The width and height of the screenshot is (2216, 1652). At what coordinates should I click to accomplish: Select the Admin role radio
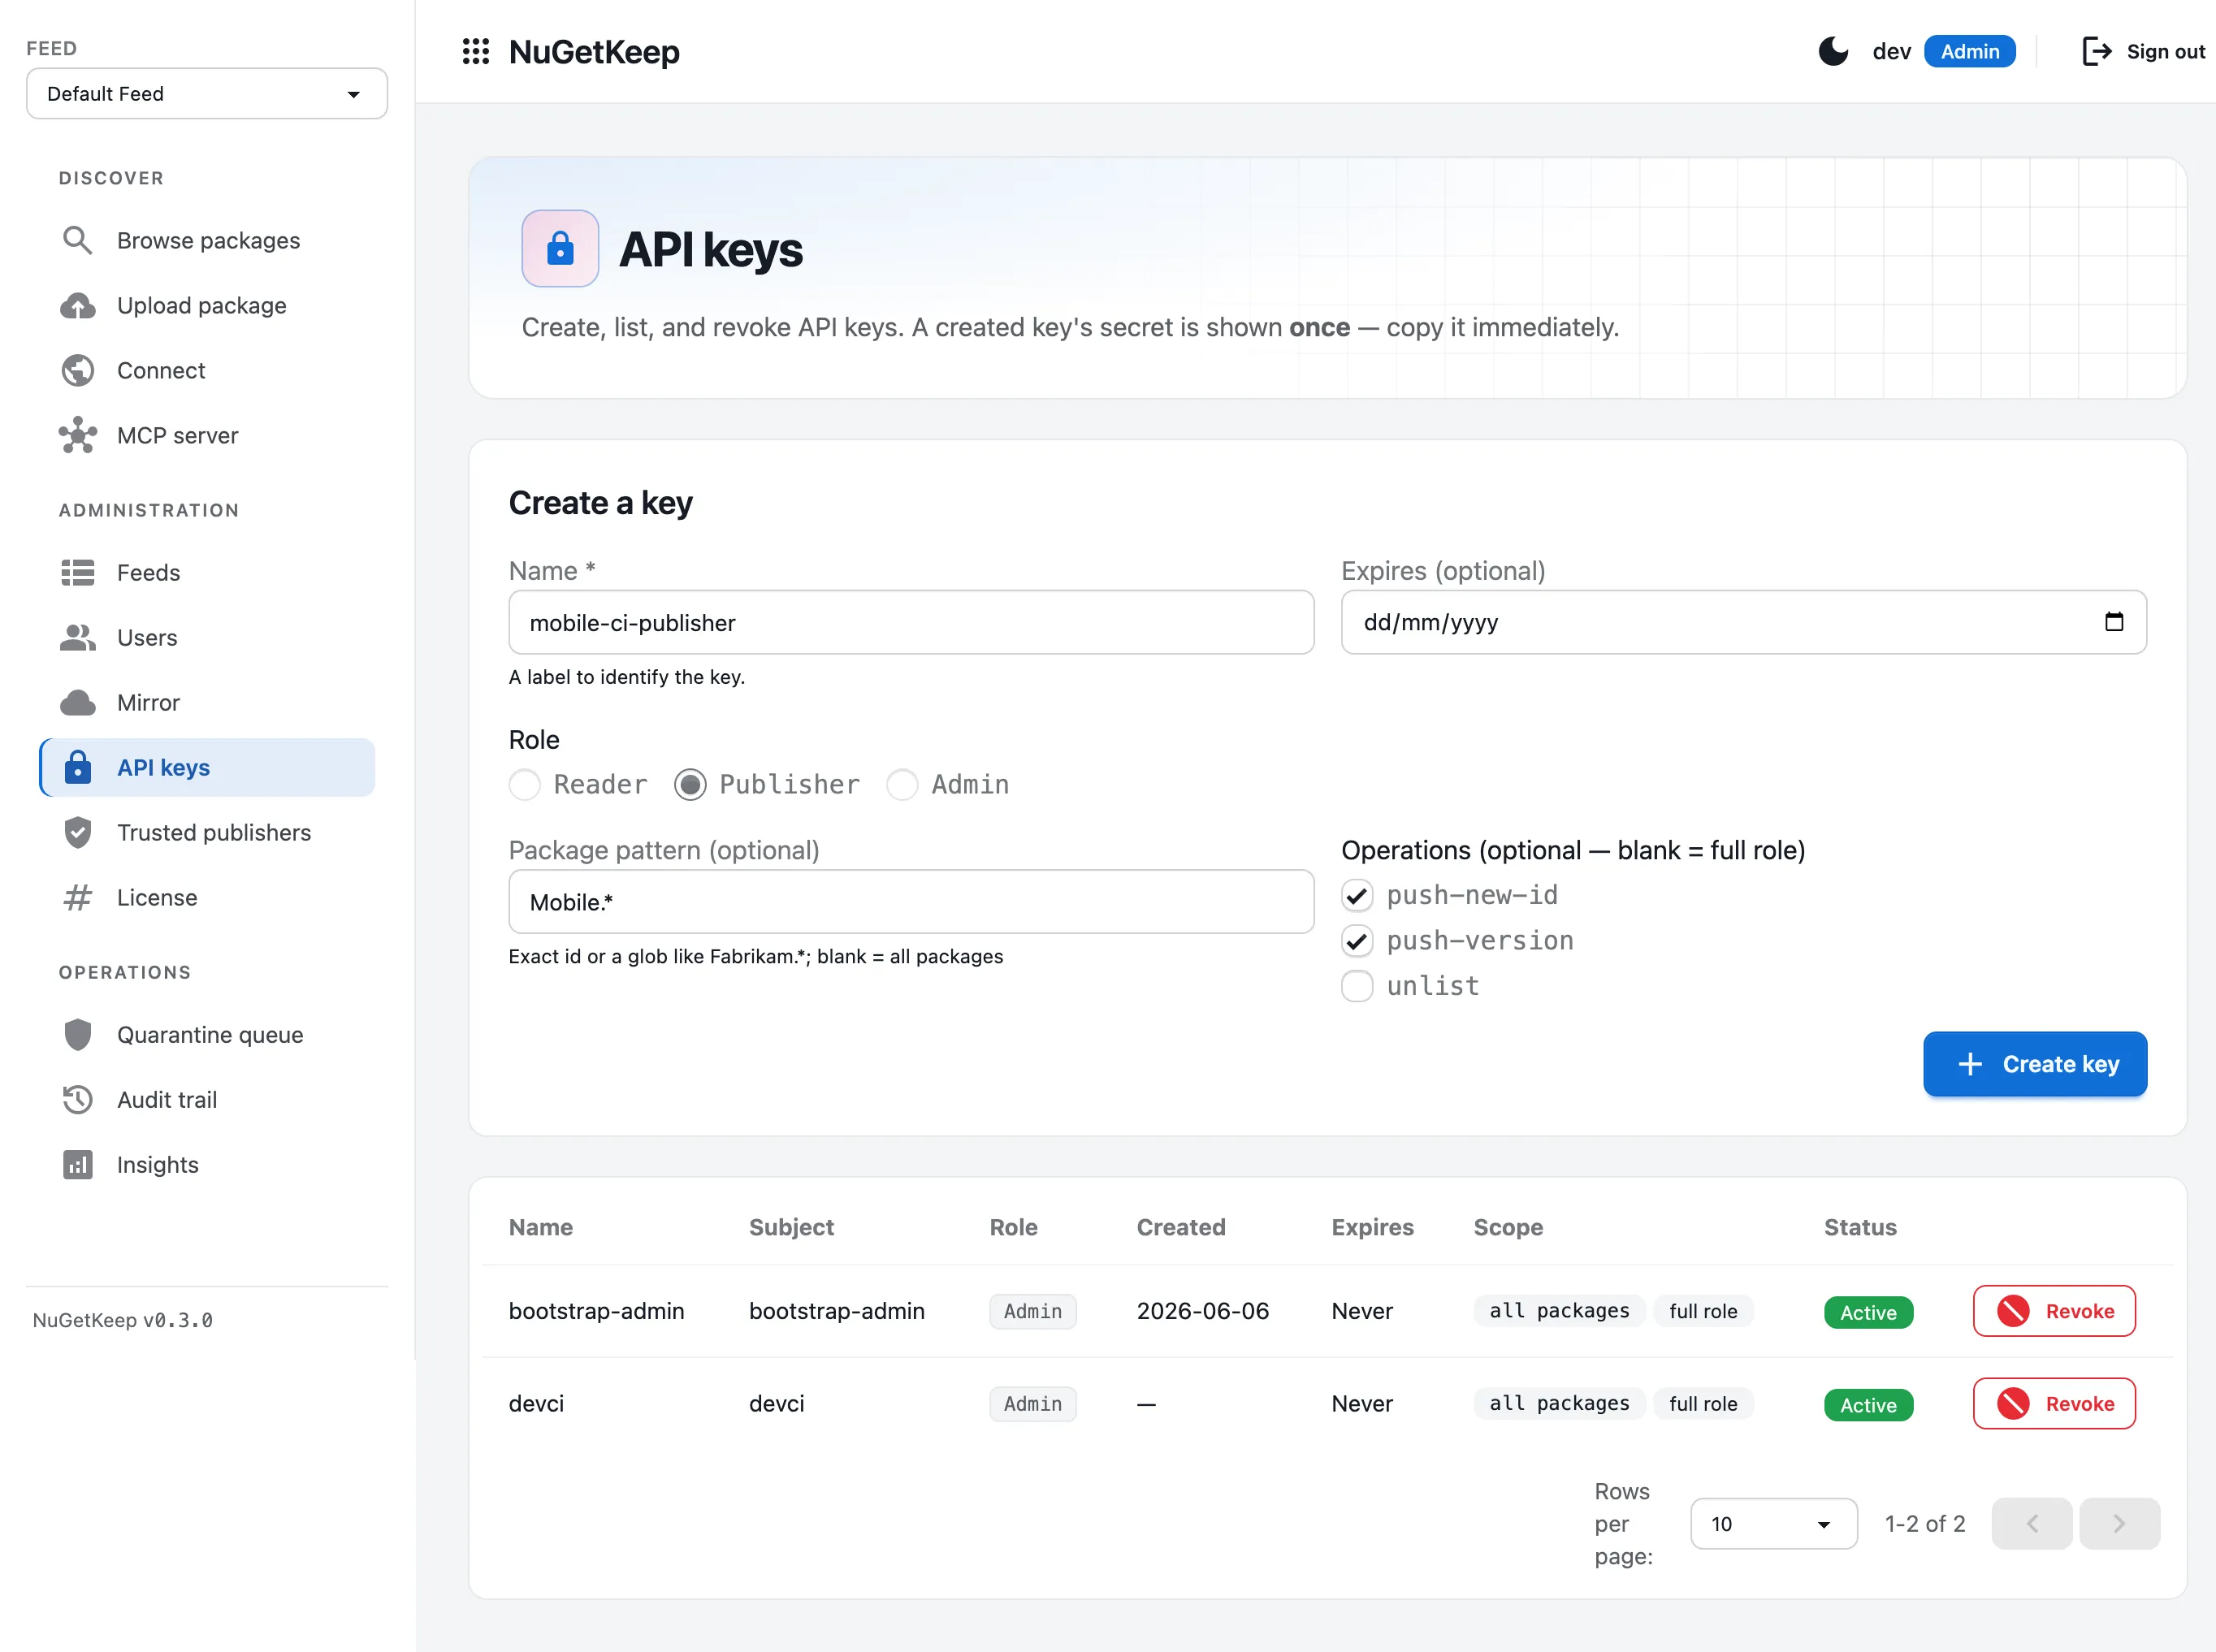pyautogui.click(x=902, y=784)
